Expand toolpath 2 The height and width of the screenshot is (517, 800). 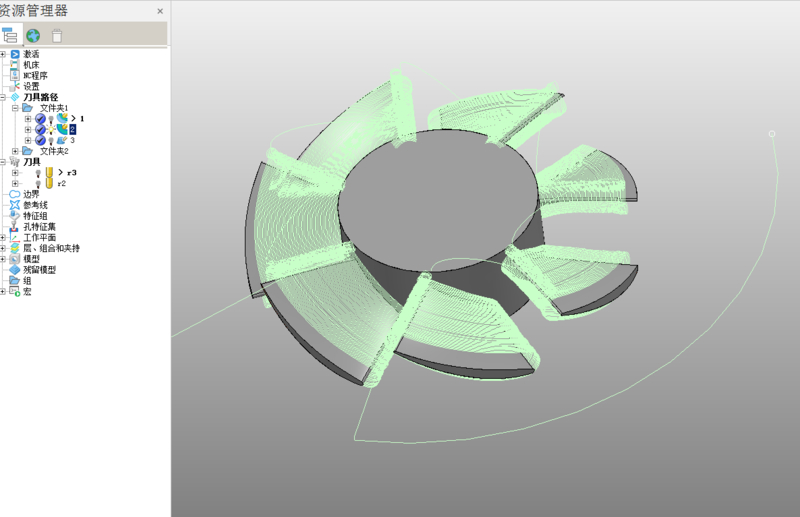(x=28, y=130)
